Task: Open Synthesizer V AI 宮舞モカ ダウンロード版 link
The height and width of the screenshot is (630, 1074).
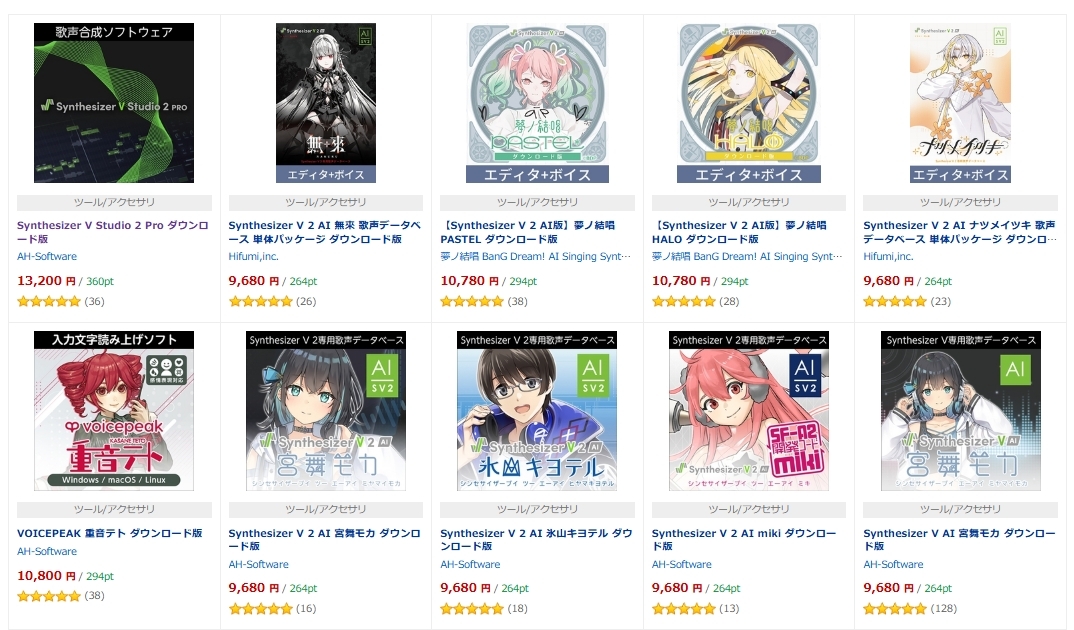Action: (x=959, y=540)
